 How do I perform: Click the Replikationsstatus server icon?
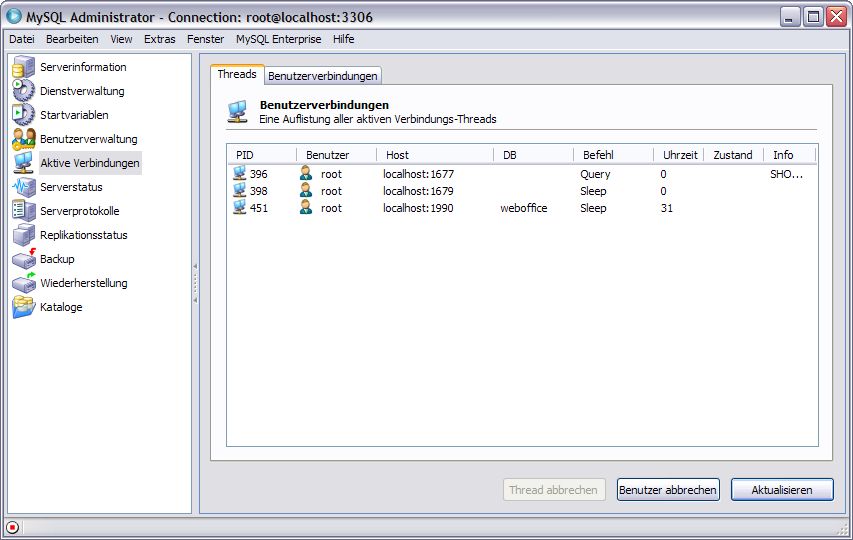(x=23, y=234)
